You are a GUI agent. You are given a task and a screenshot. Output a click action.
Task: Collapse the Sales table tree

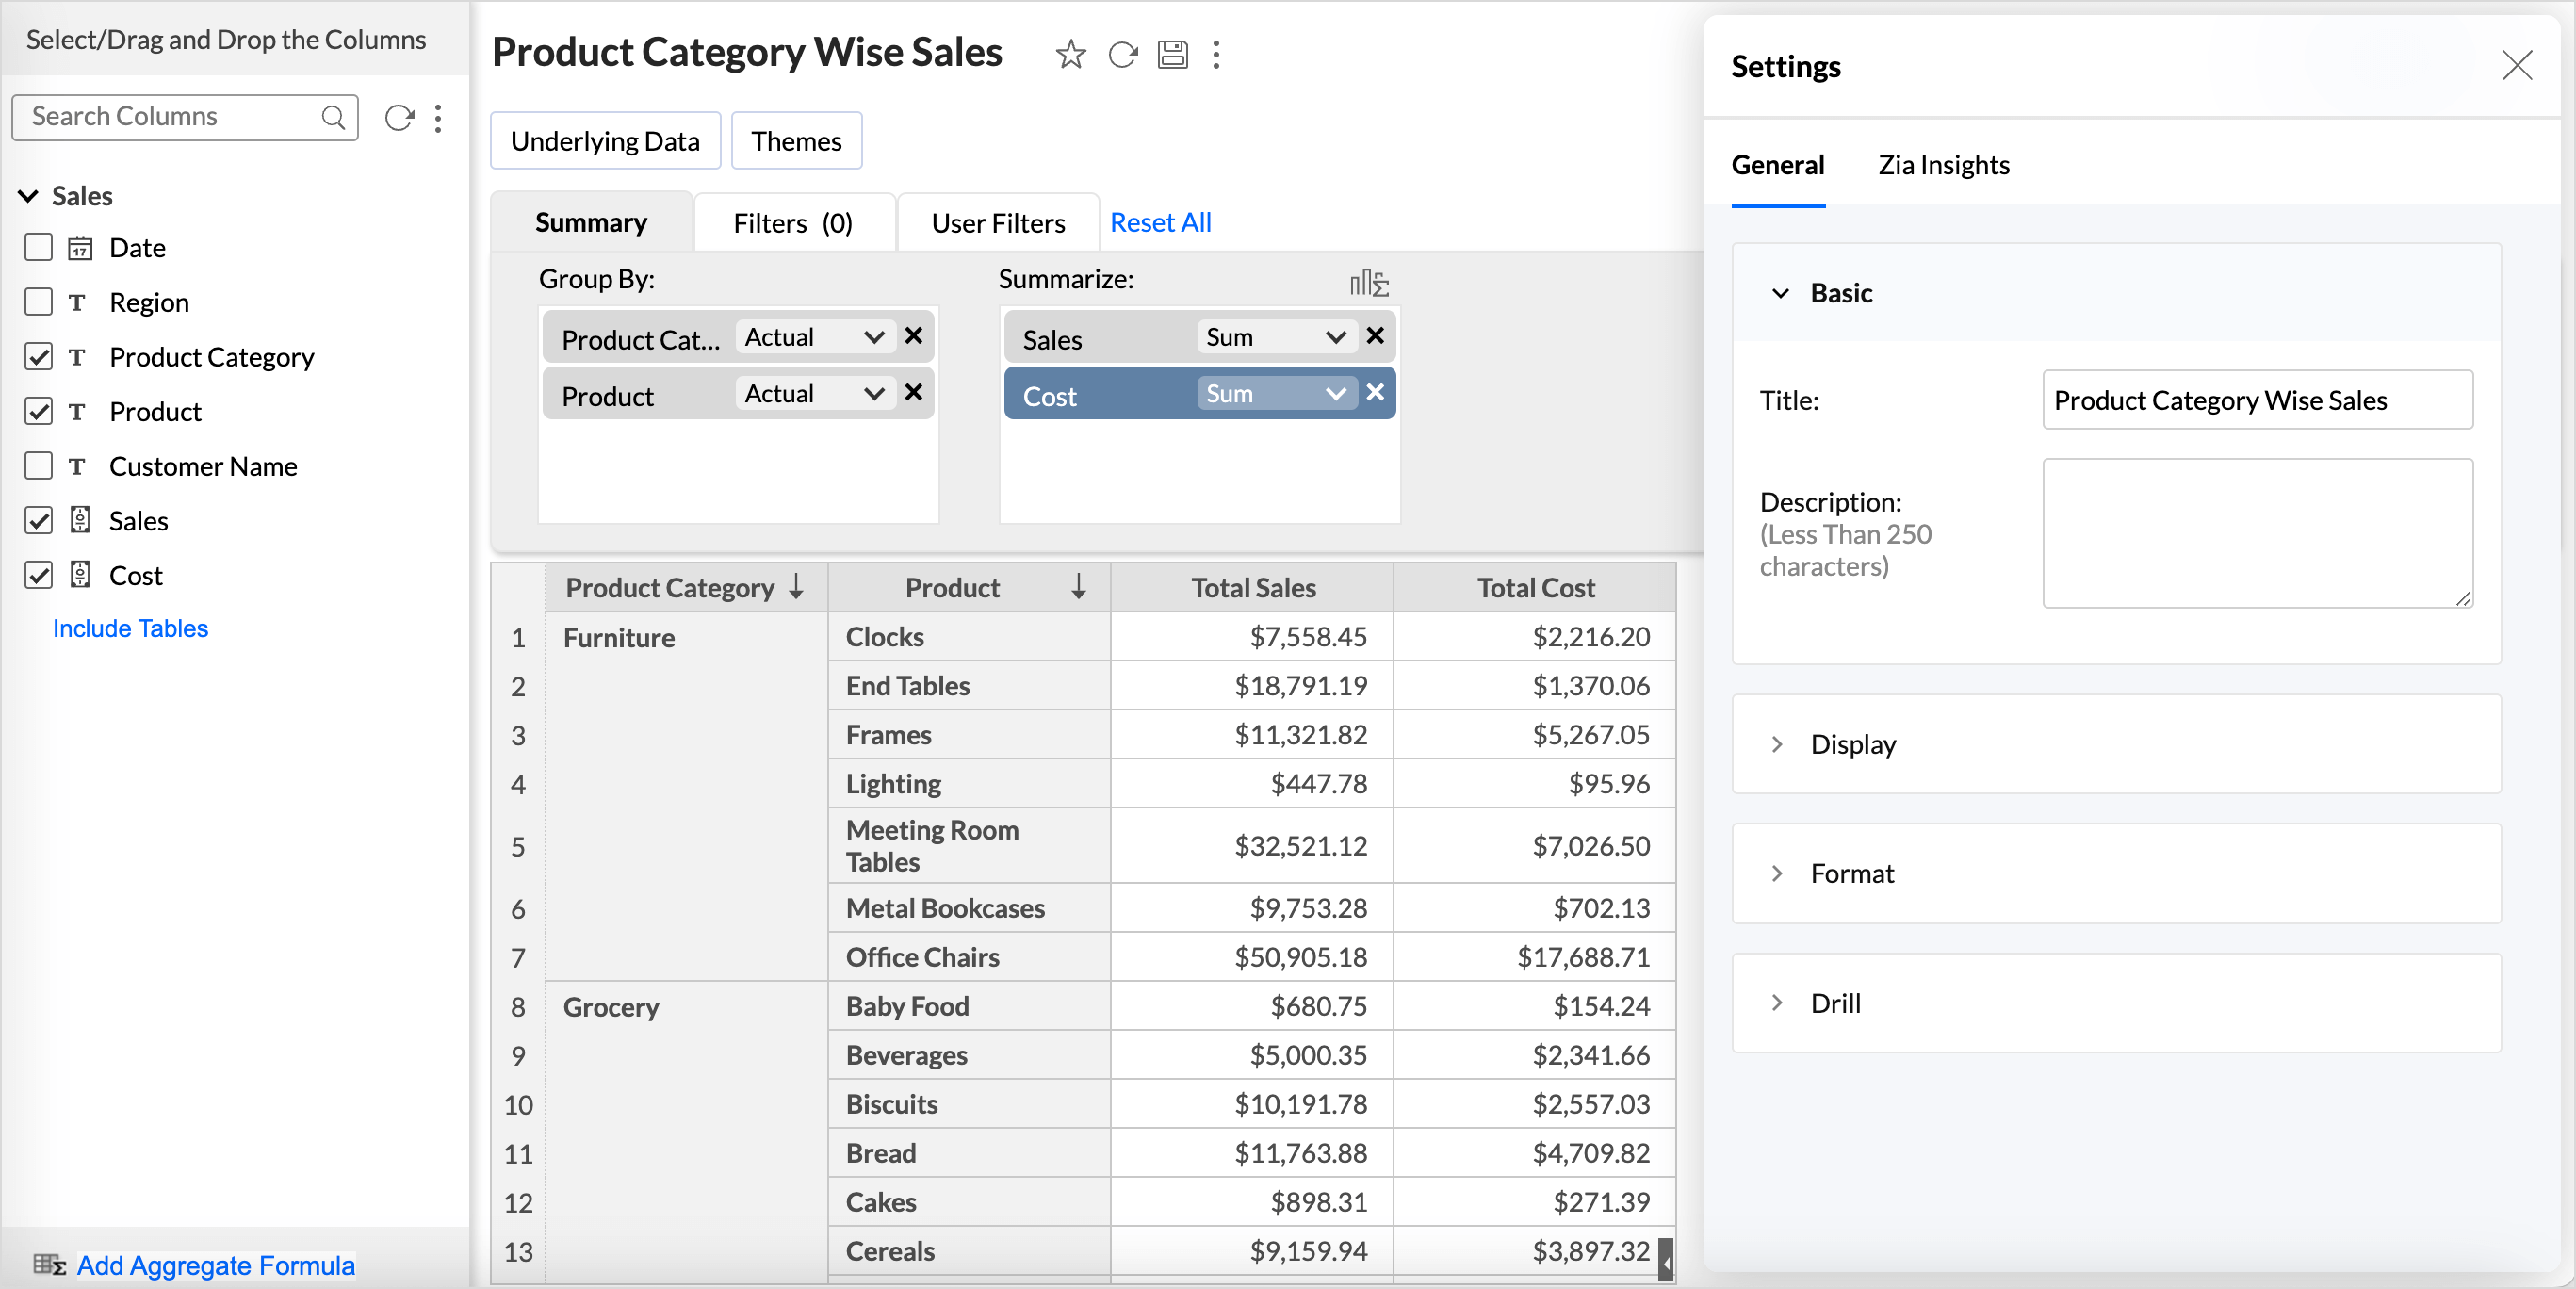[x=28, y=196]
